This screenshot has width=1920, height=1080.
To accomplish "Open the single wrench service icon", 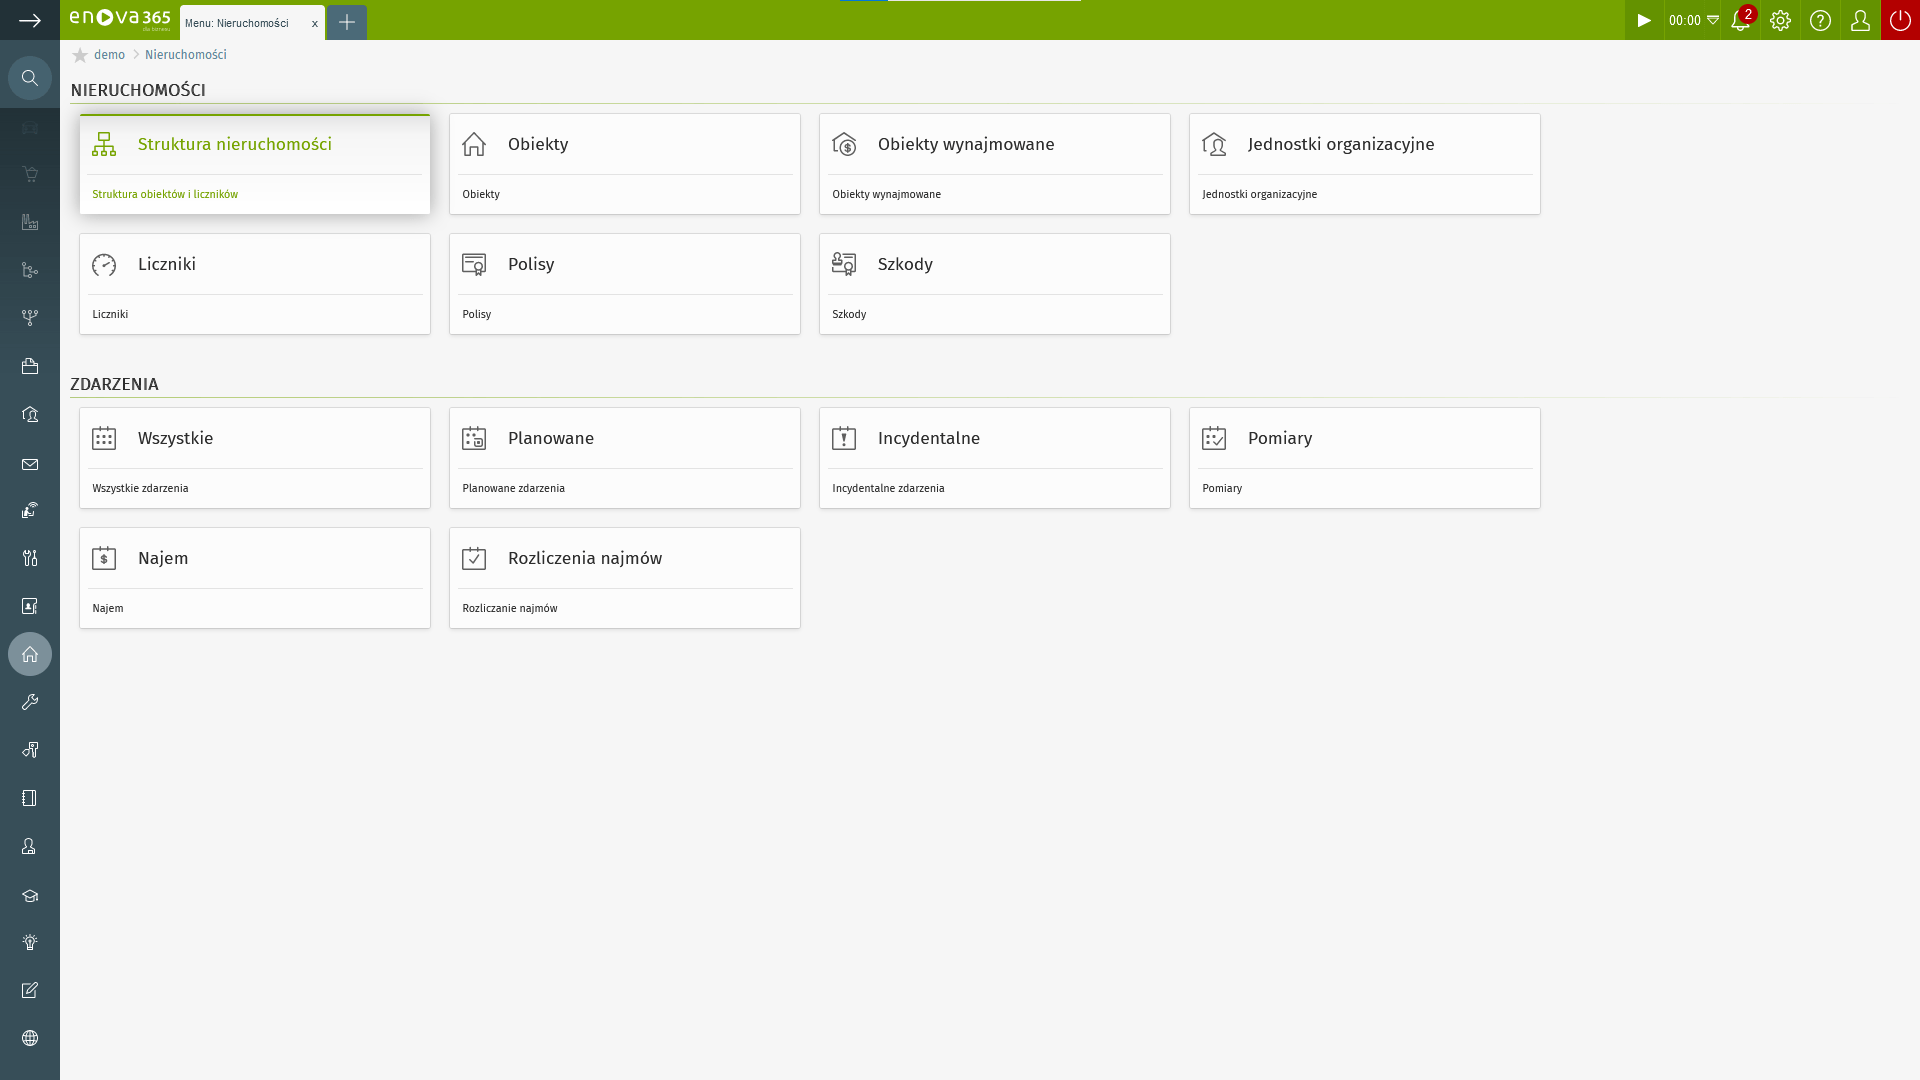I will (x=30, y=702).
